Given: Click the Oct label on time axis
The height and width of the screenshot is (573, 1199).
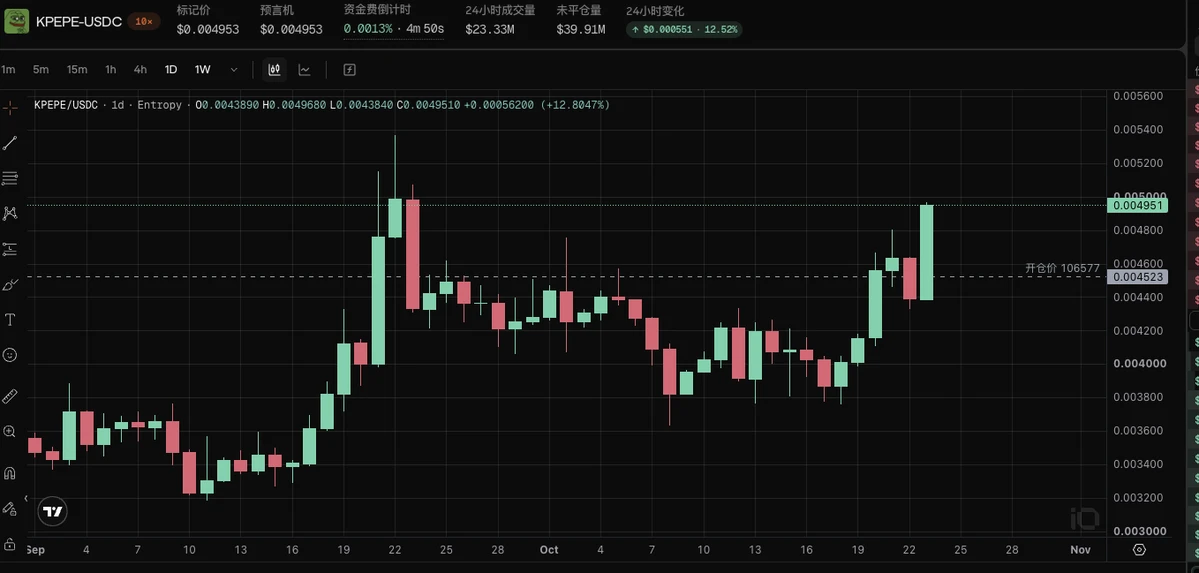Looking at the screenshot, I should 549,549.
